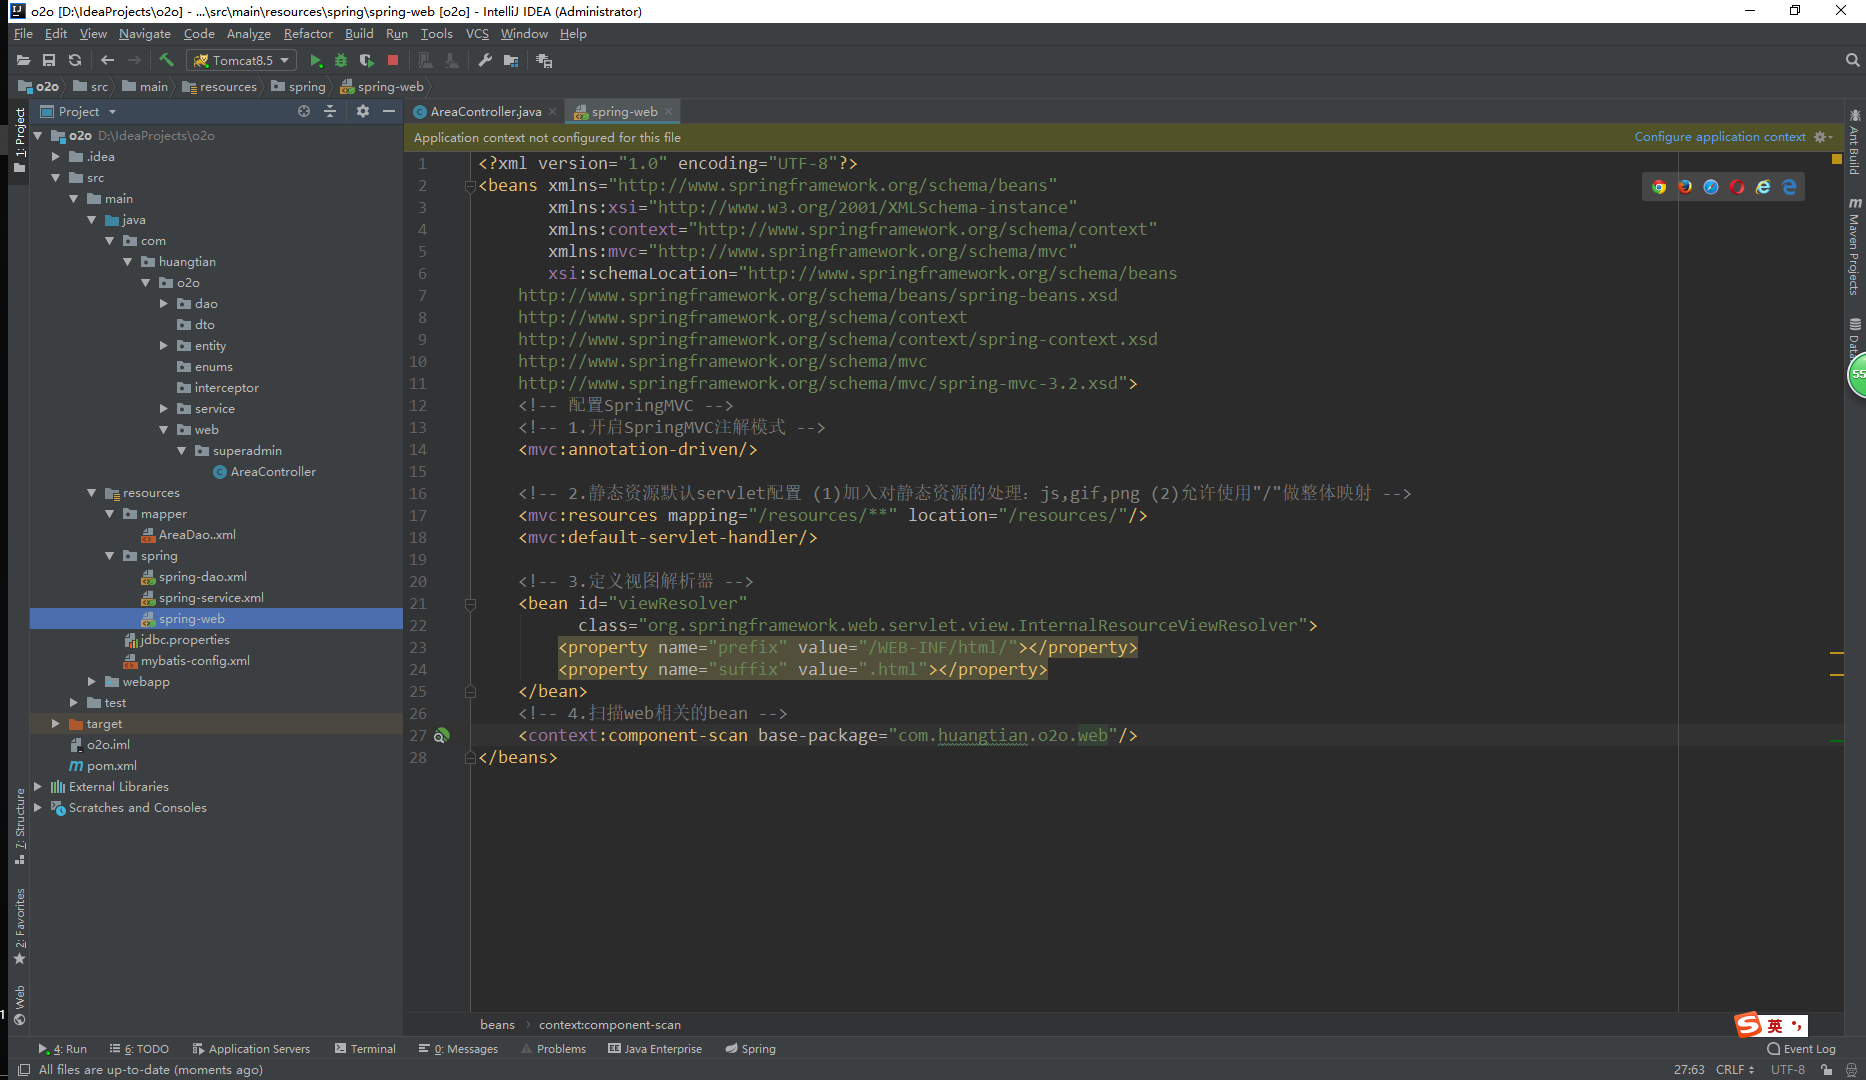Open the File menu
Screen dimensions: 1866x1080
pyautogui.click(x=23, y=34)
